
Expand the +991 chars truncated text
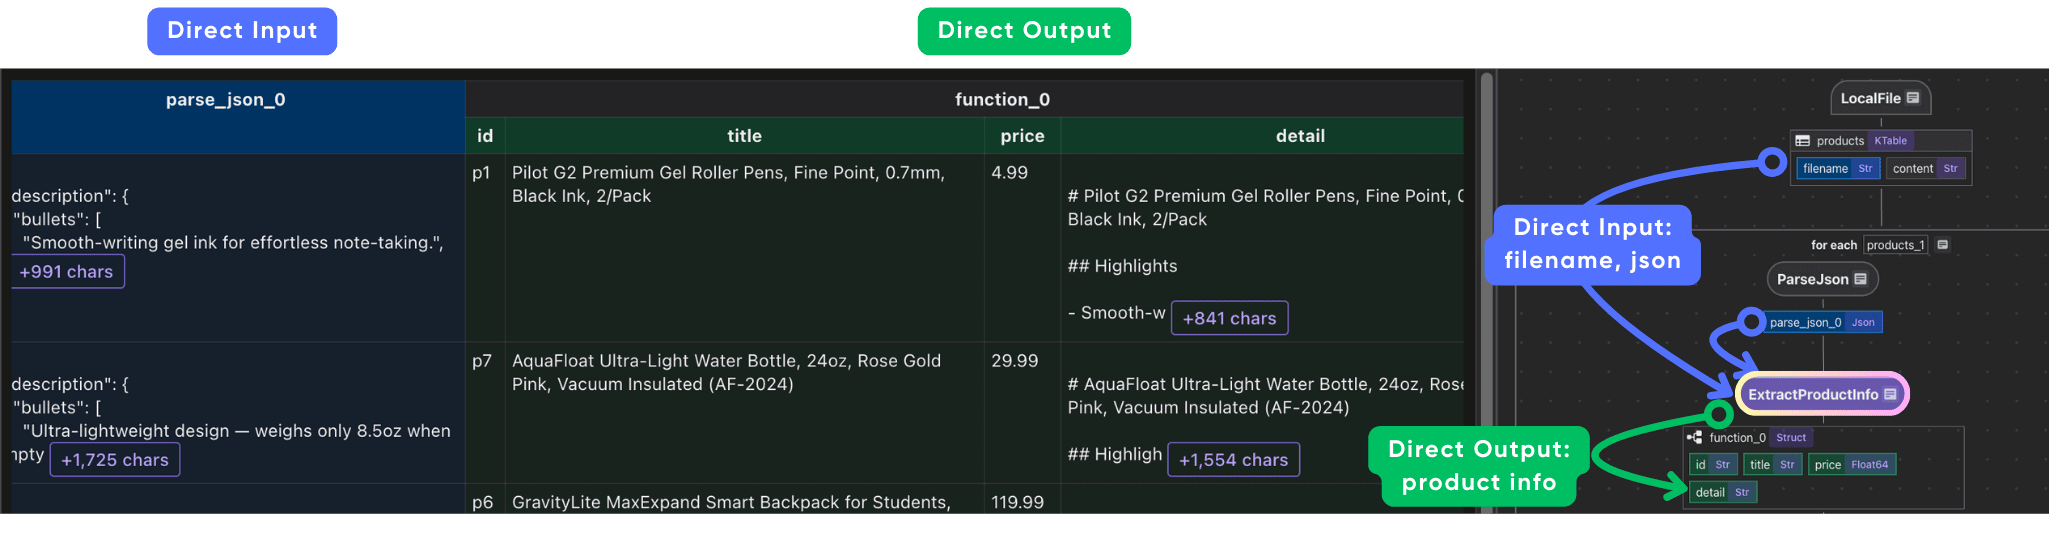[67, 272]
